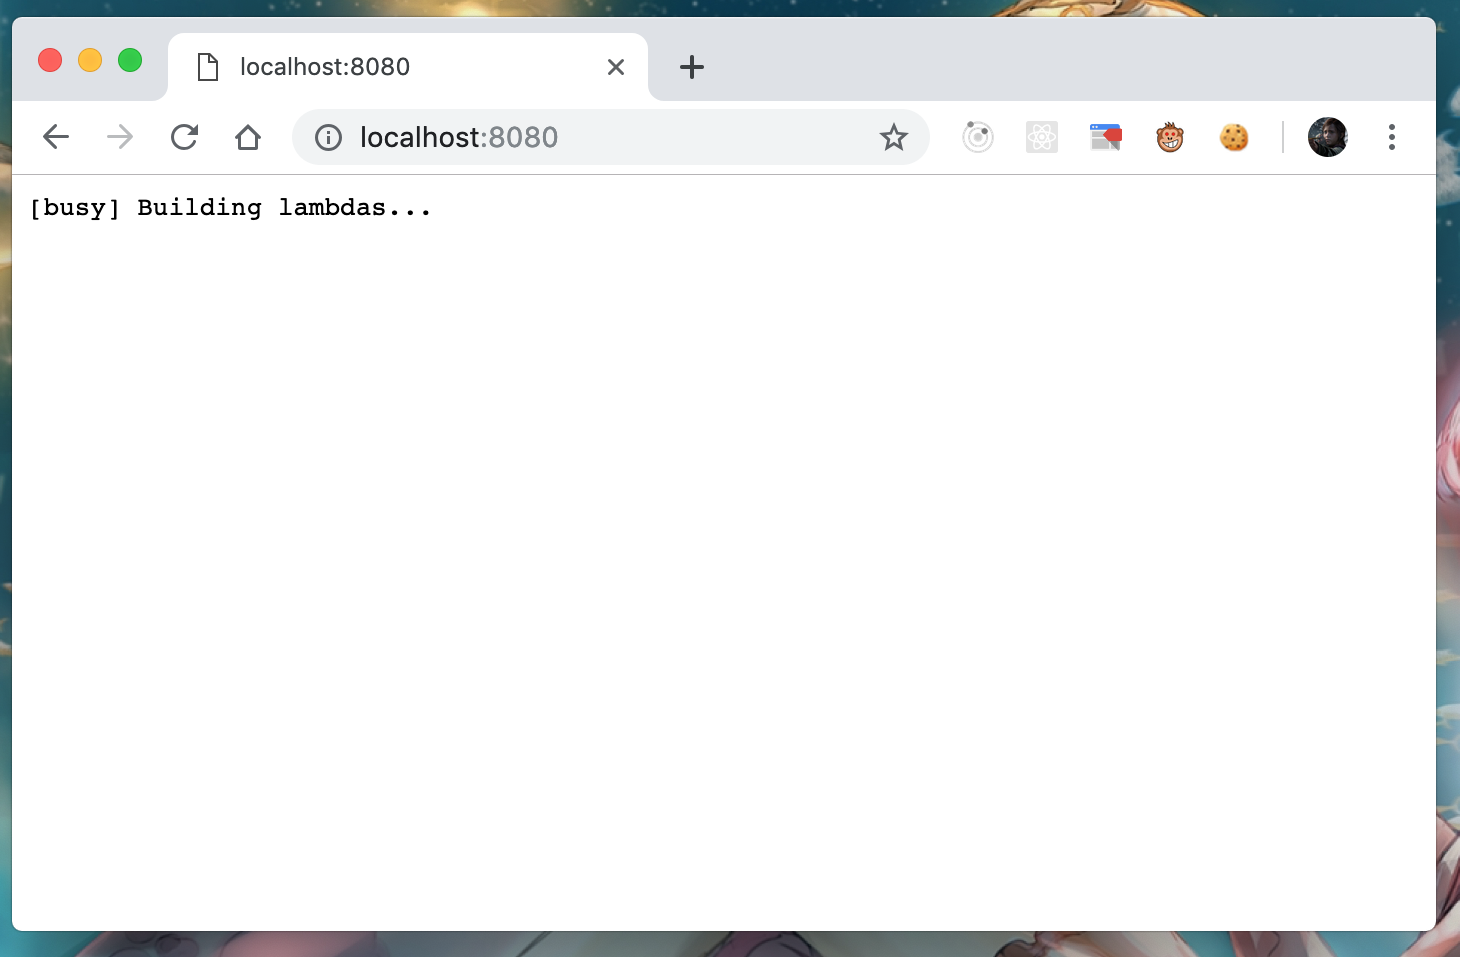Open the Tampermonkey monkey extension

coord(1169,137)
